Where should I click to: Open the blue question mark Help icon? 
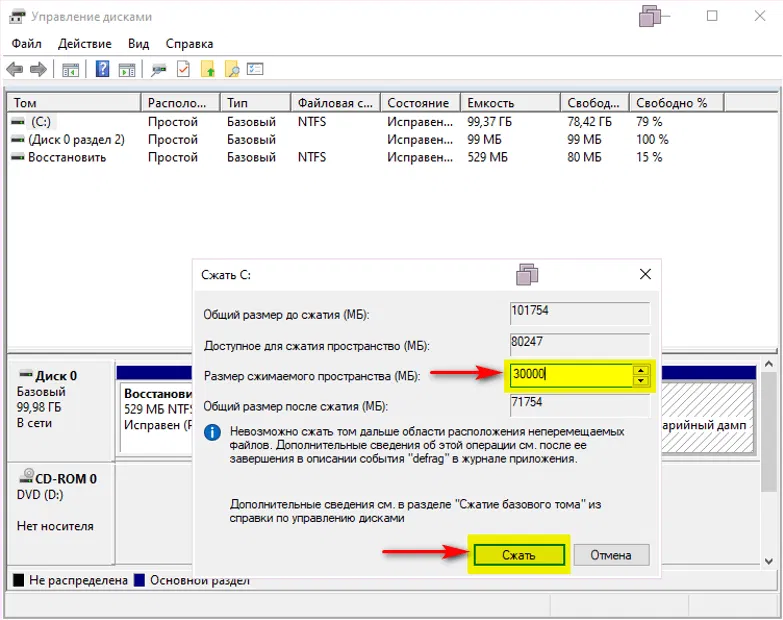[x=102, y=69]
